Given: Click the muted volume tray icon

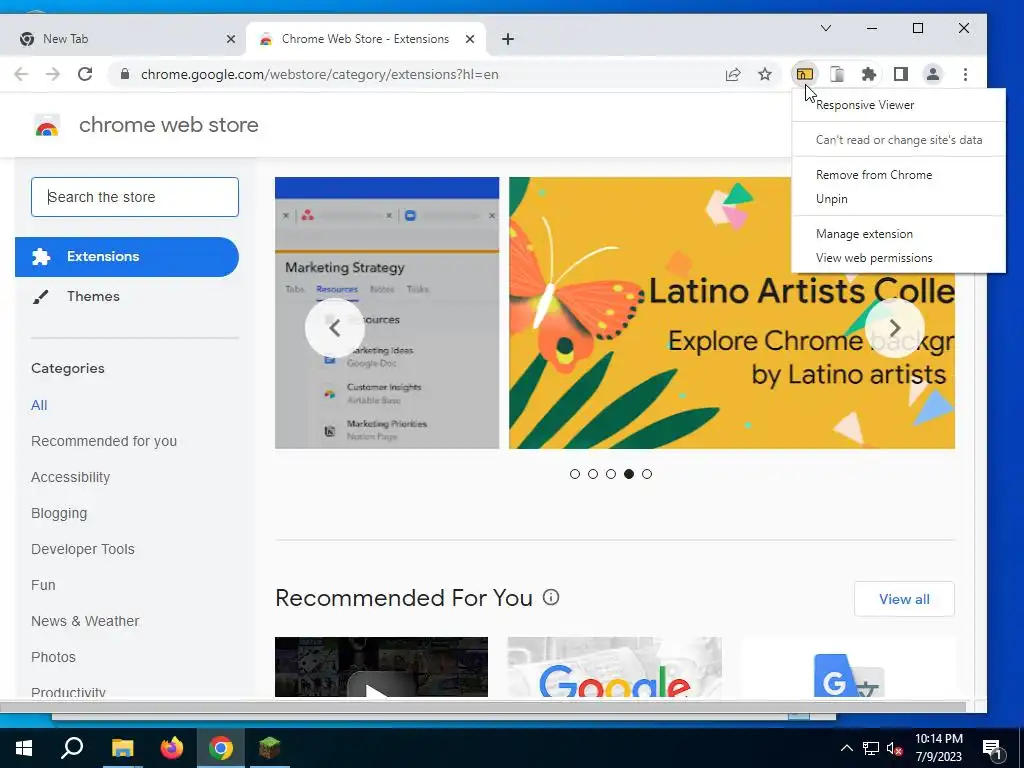Looking at the screenshot, I should tap(894, 748).
